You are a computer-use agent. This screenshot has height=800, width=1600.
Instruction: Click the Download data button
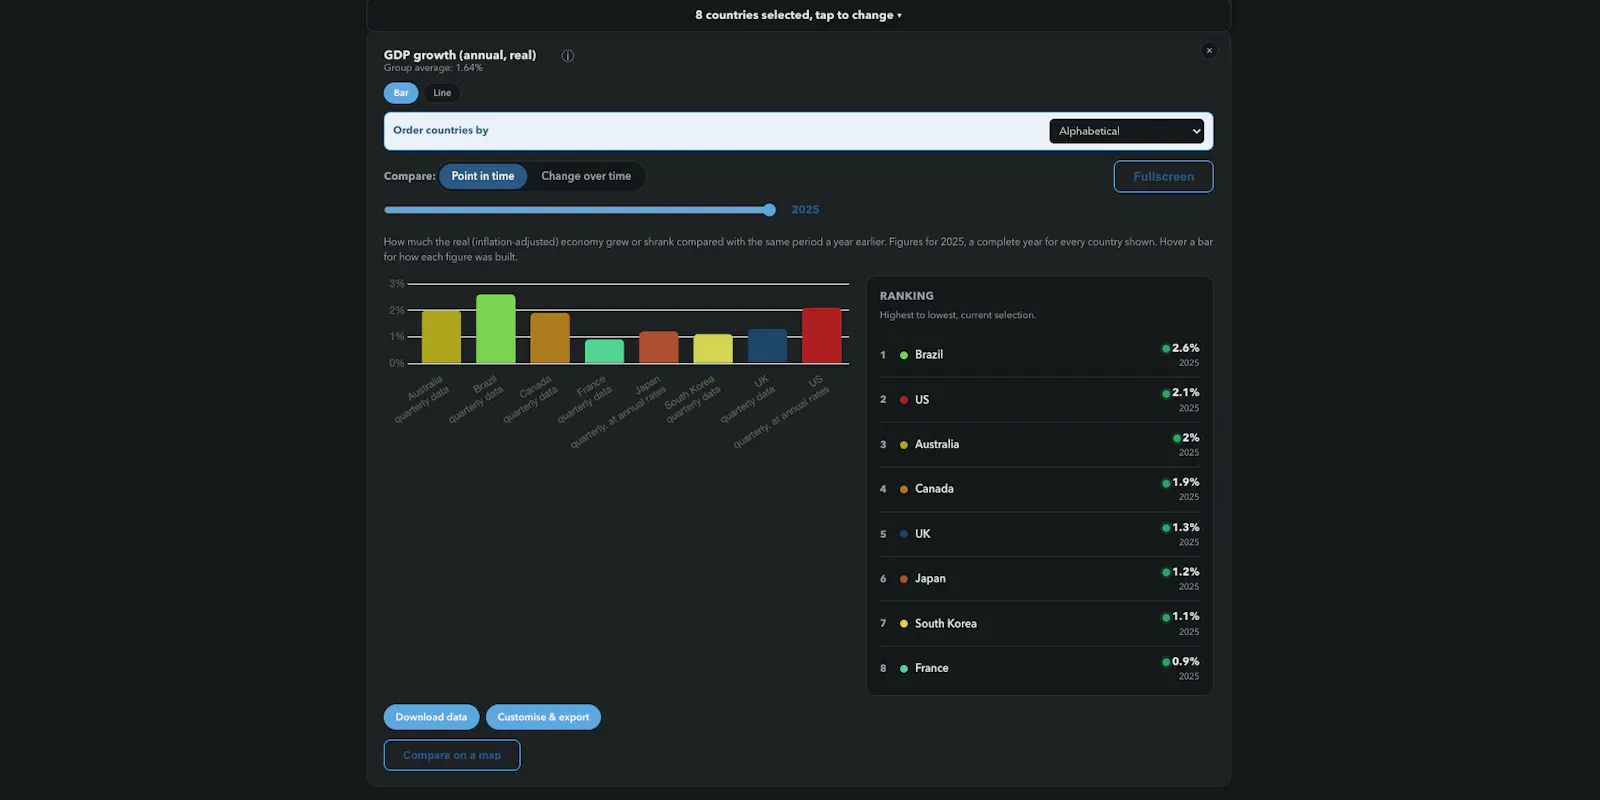[431, 717]
